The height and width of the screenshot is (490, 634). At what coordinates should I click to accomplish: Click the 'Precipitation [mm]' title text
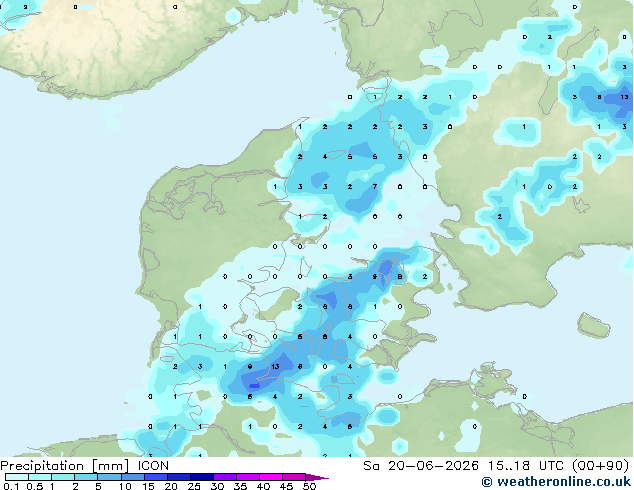(65, 466)
